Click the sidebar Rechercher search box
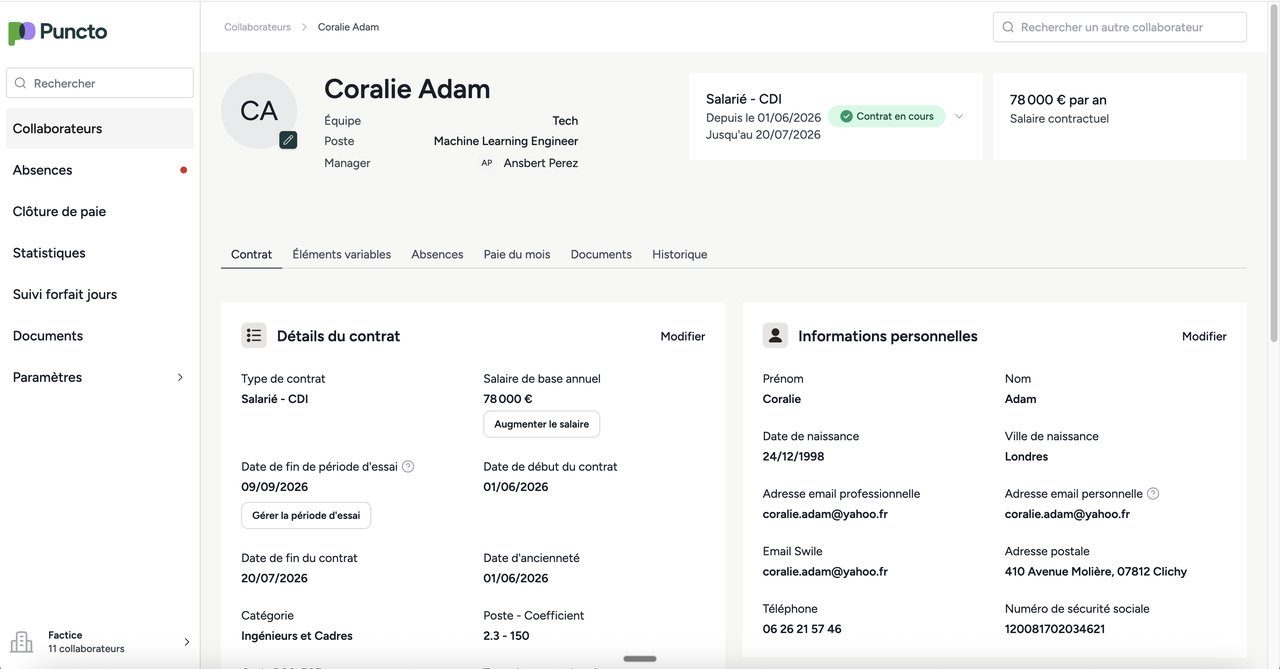1280x669 pixels. [x=100, y=83]
